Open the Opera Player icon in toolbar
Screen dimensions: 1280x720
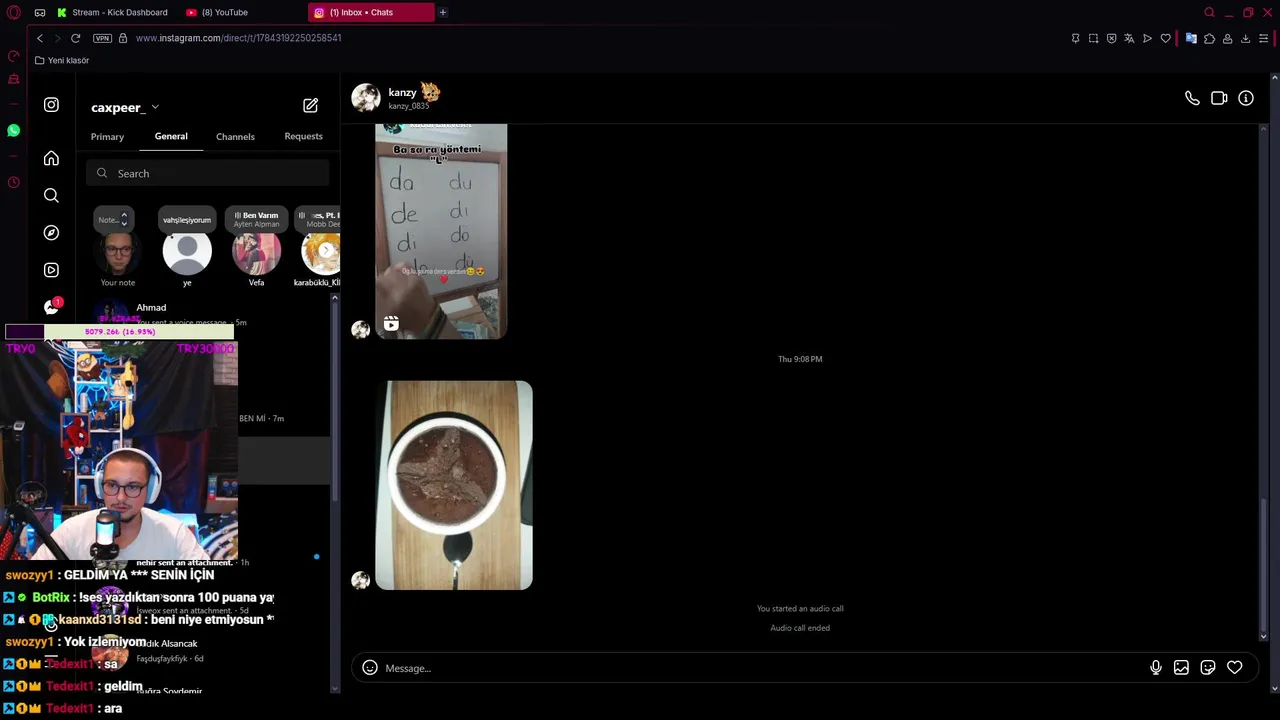(1147, 38)
